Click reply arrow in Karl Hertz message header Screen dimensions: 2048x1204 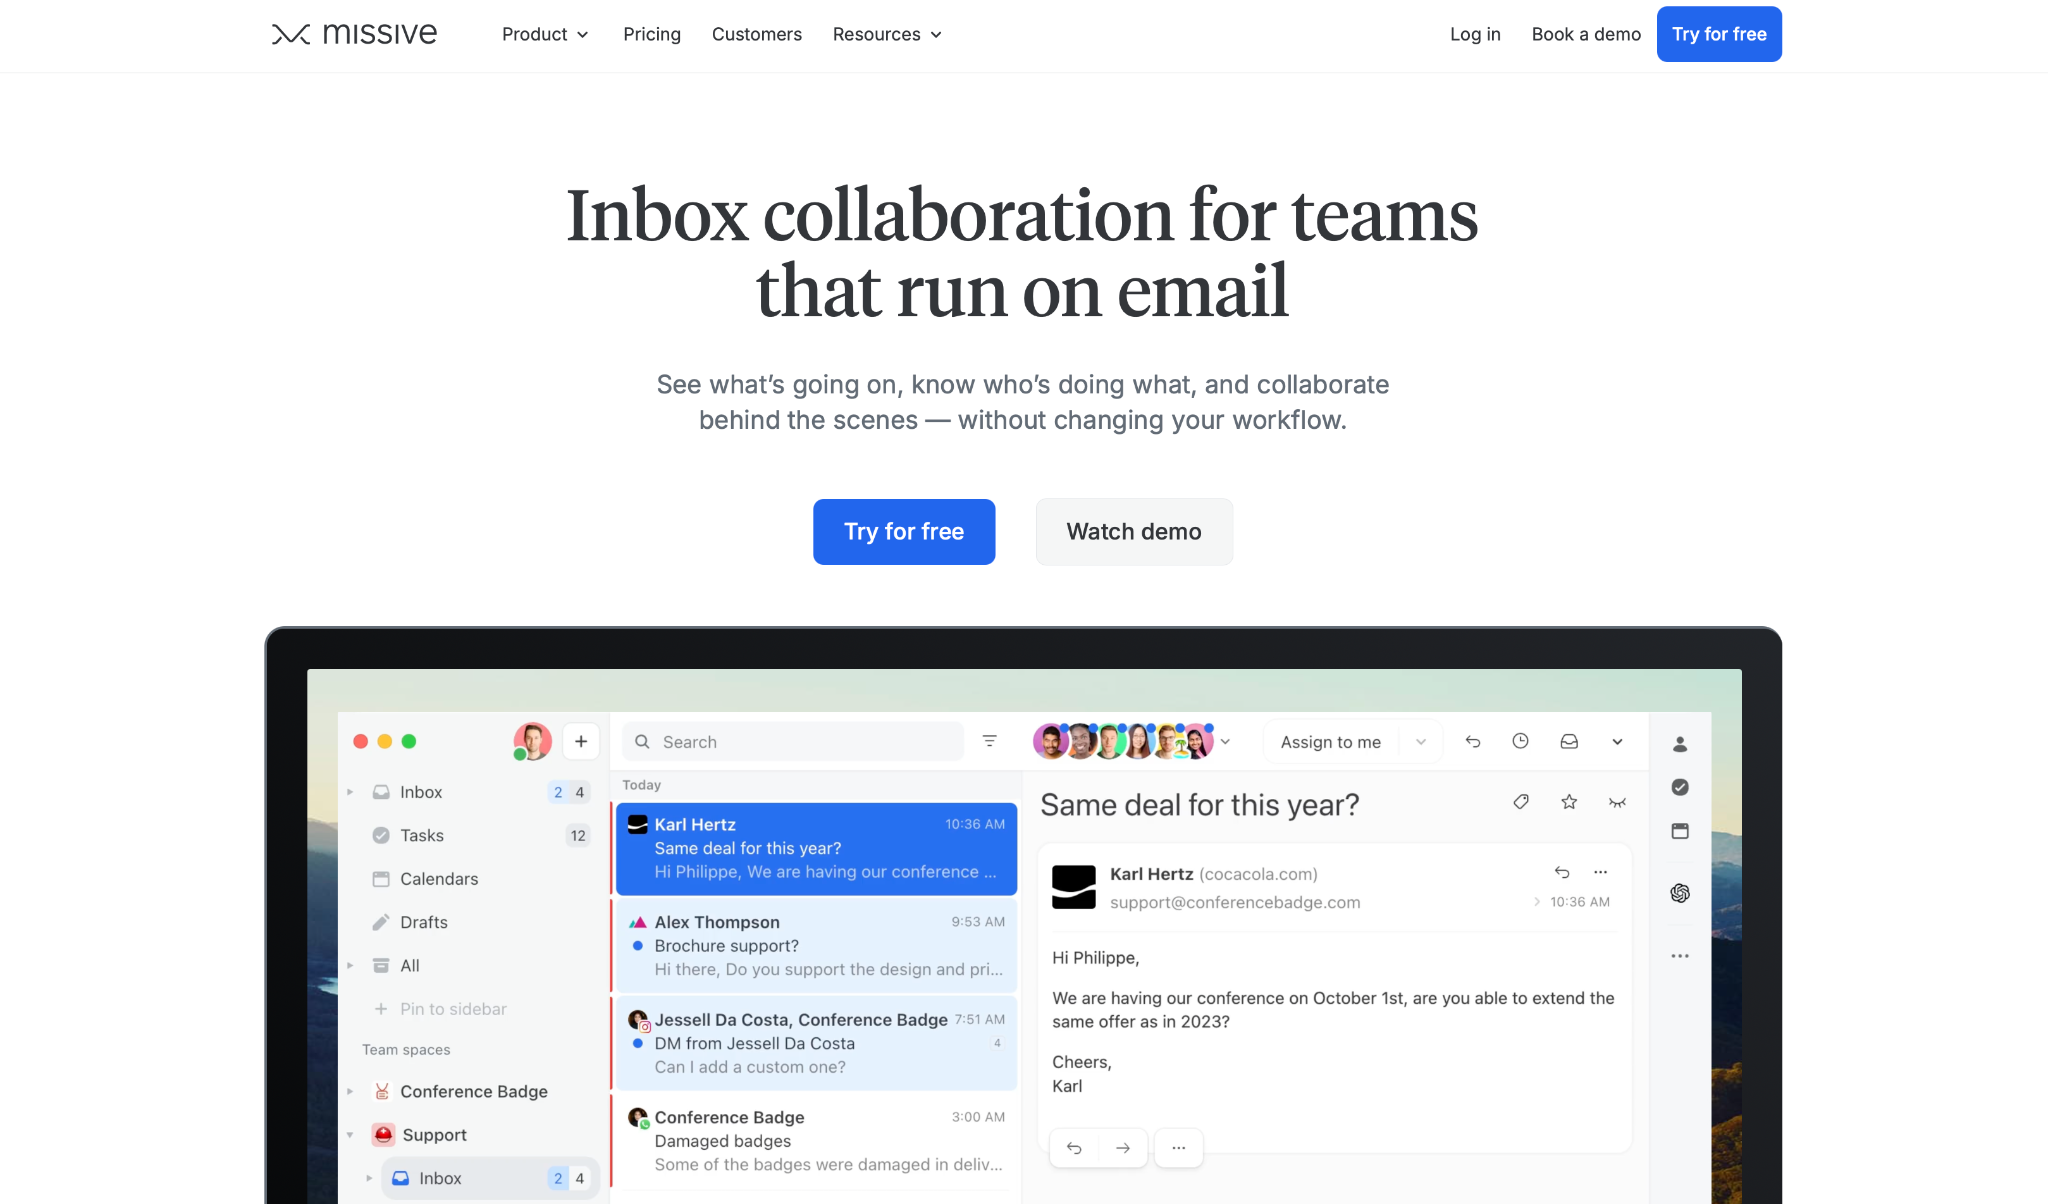pos(1562,872)
